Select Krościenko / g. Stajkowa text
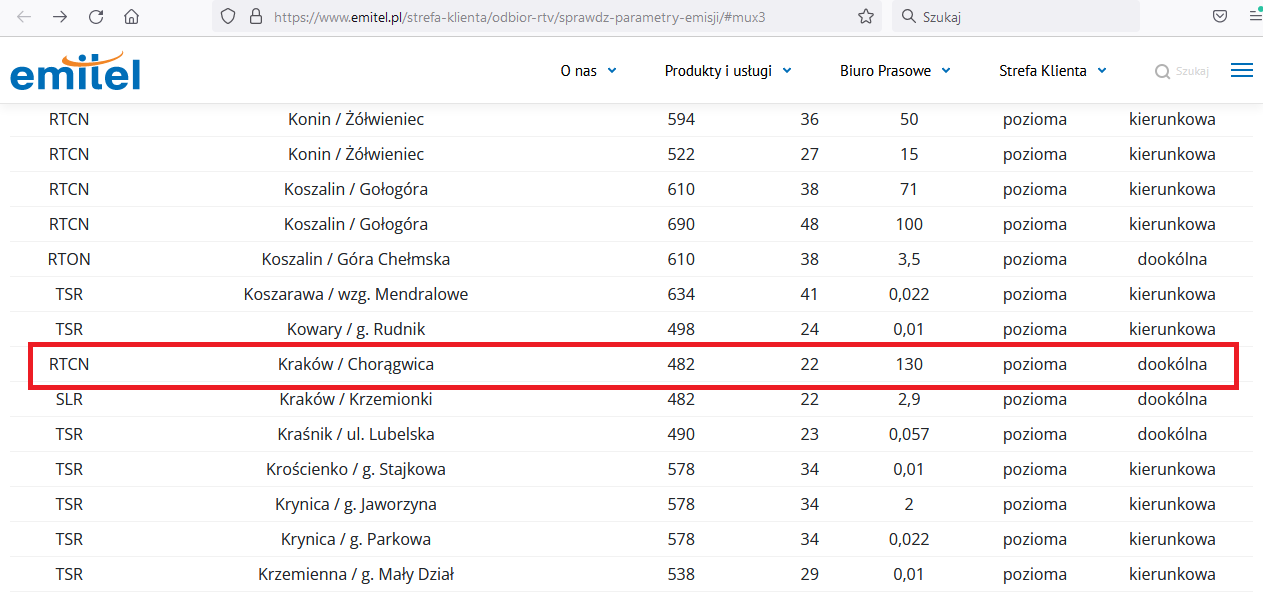1263x597 pixels. 356,470
